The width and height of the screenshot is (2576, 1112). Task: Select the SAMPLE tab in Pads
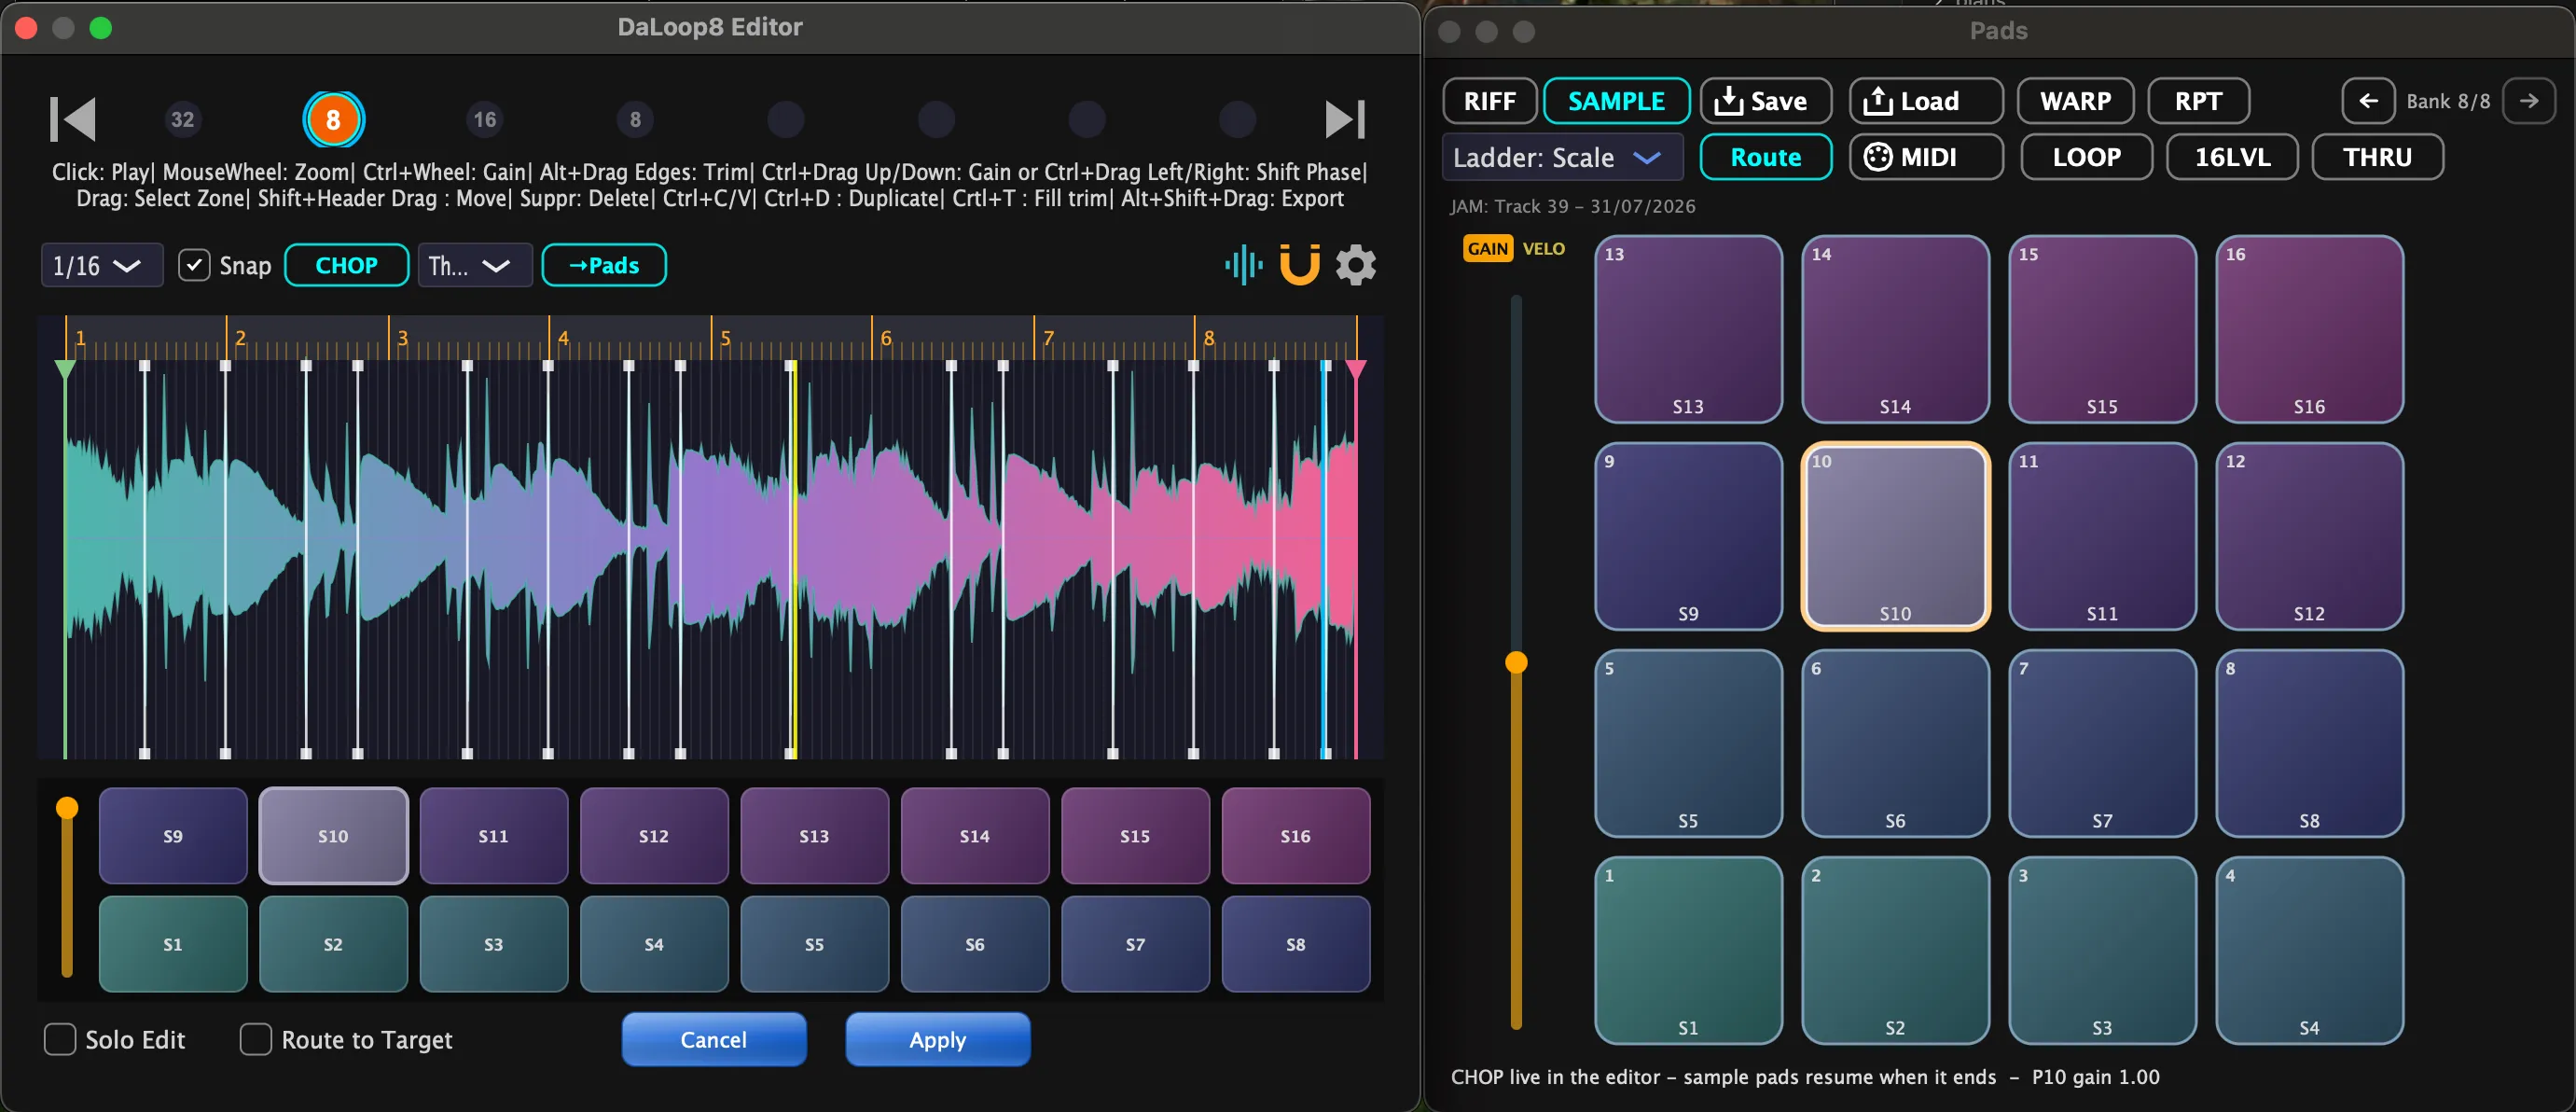click(1616, 101)
